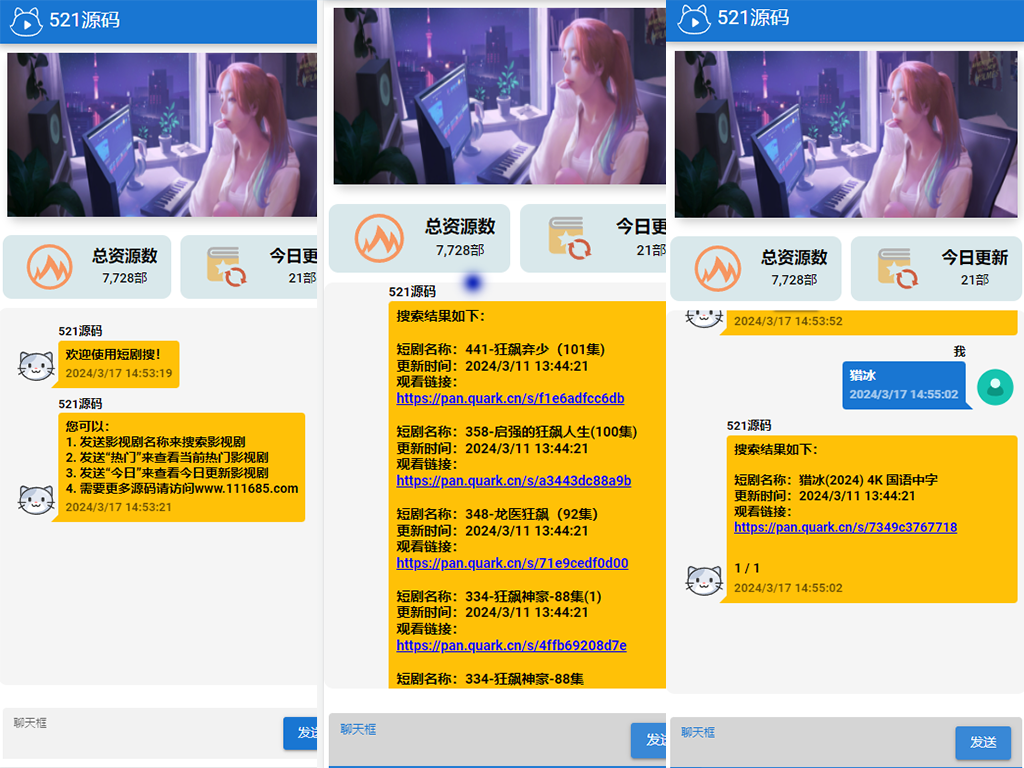
Task: Click 发送 button in the right screen
Action: 983,743
